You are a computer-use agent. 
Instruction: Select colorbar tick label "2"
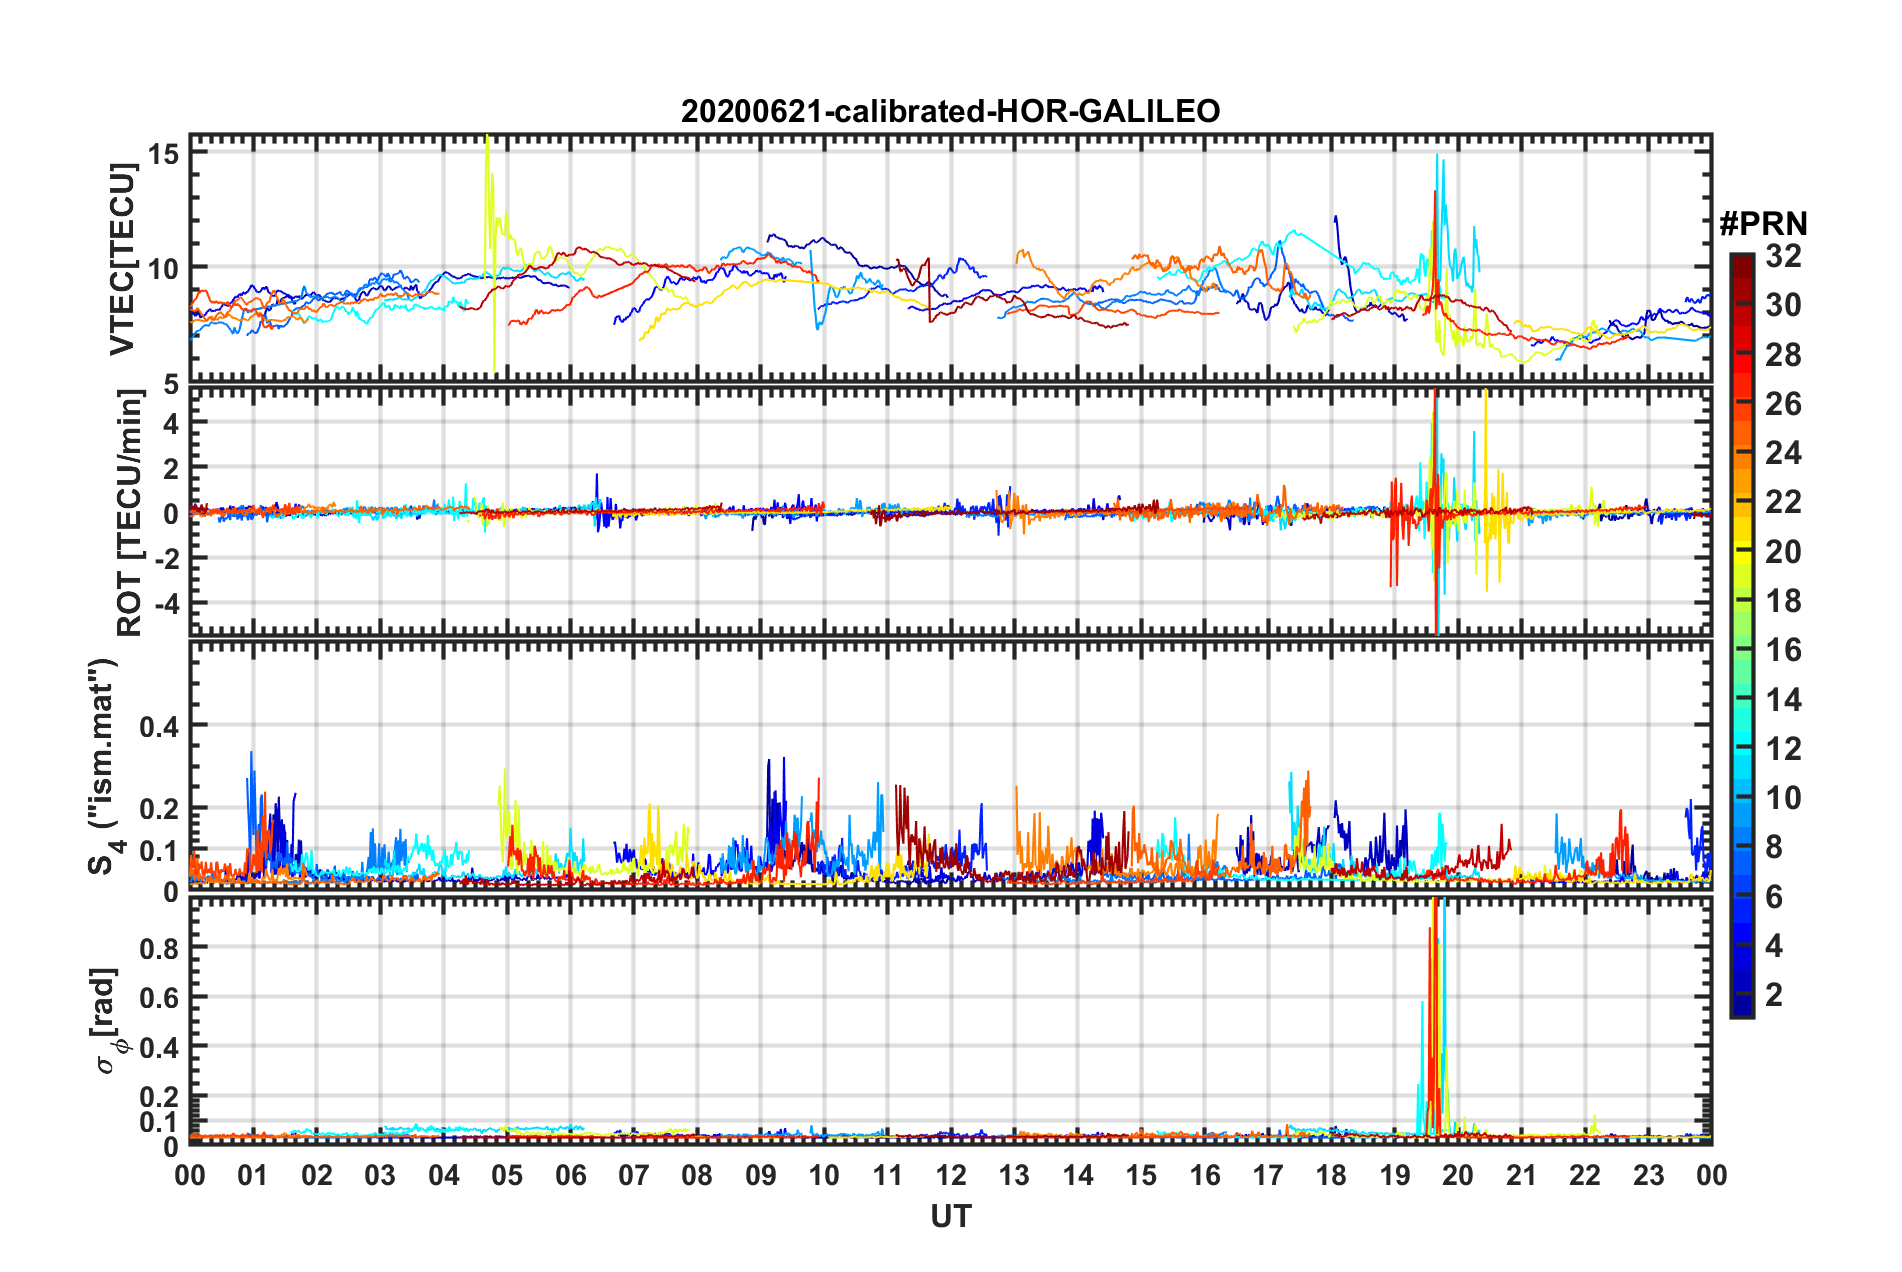(1774, 994)
